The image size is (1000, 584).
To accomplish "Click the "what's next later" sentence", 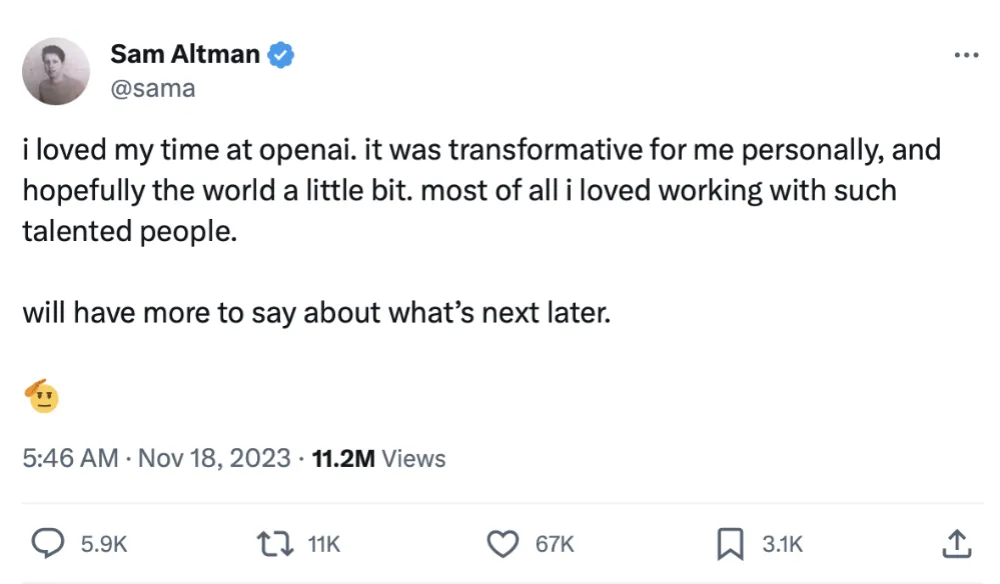I will [x=315, y=314].
